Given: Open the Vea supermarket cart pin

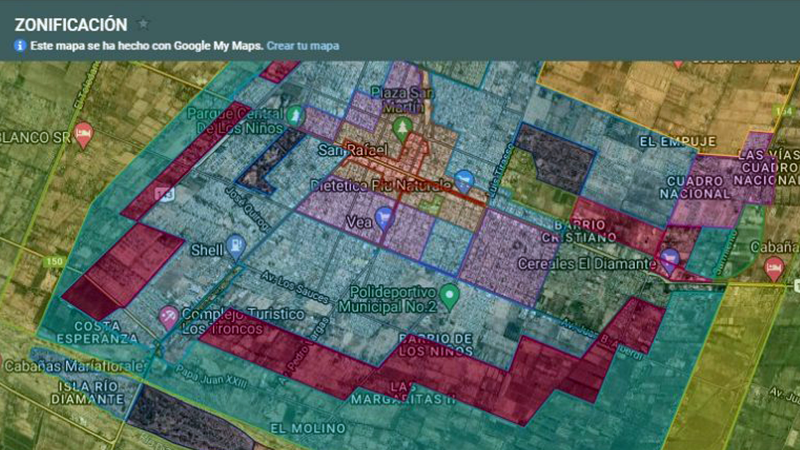Looking at the screenshot, I should (384, 217).
